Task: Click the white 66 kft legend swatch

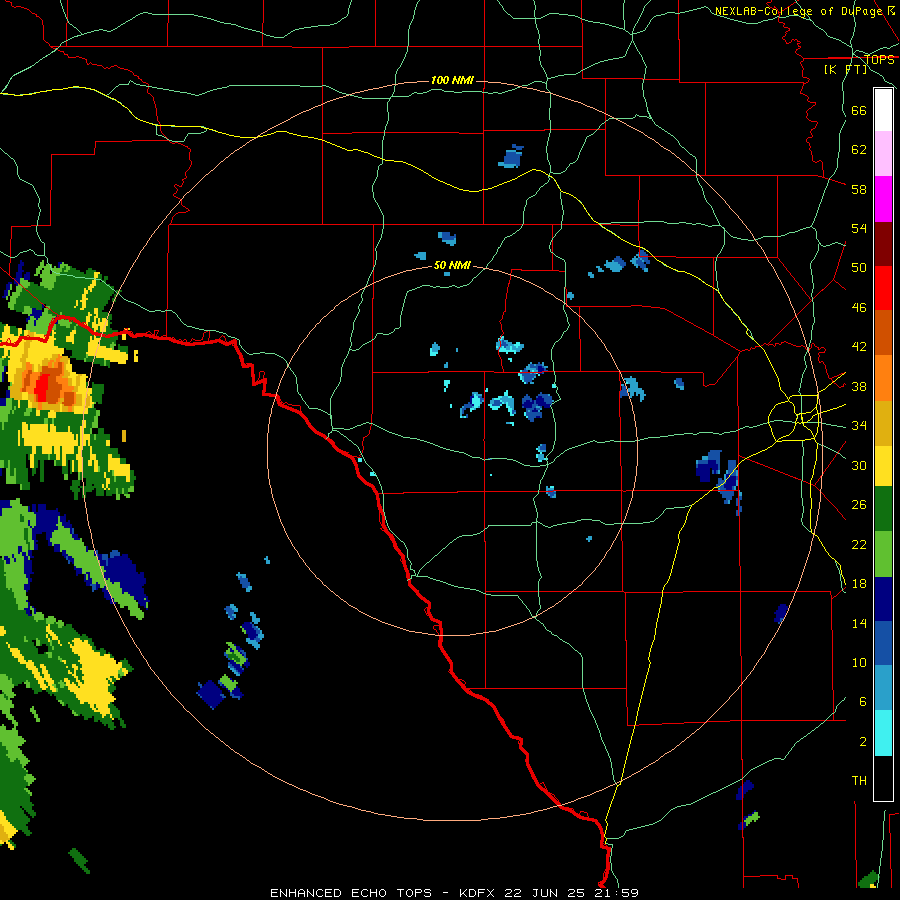Action: coord(883,110)
